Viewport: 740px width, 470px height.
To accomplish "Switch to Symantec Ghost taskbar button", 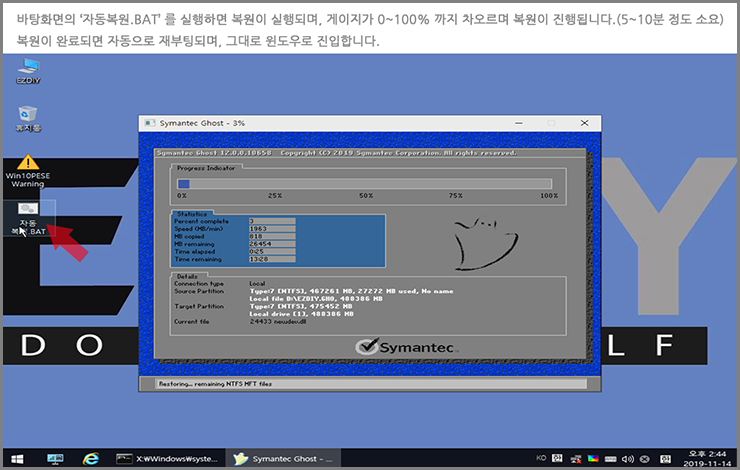I will [283, 459].
